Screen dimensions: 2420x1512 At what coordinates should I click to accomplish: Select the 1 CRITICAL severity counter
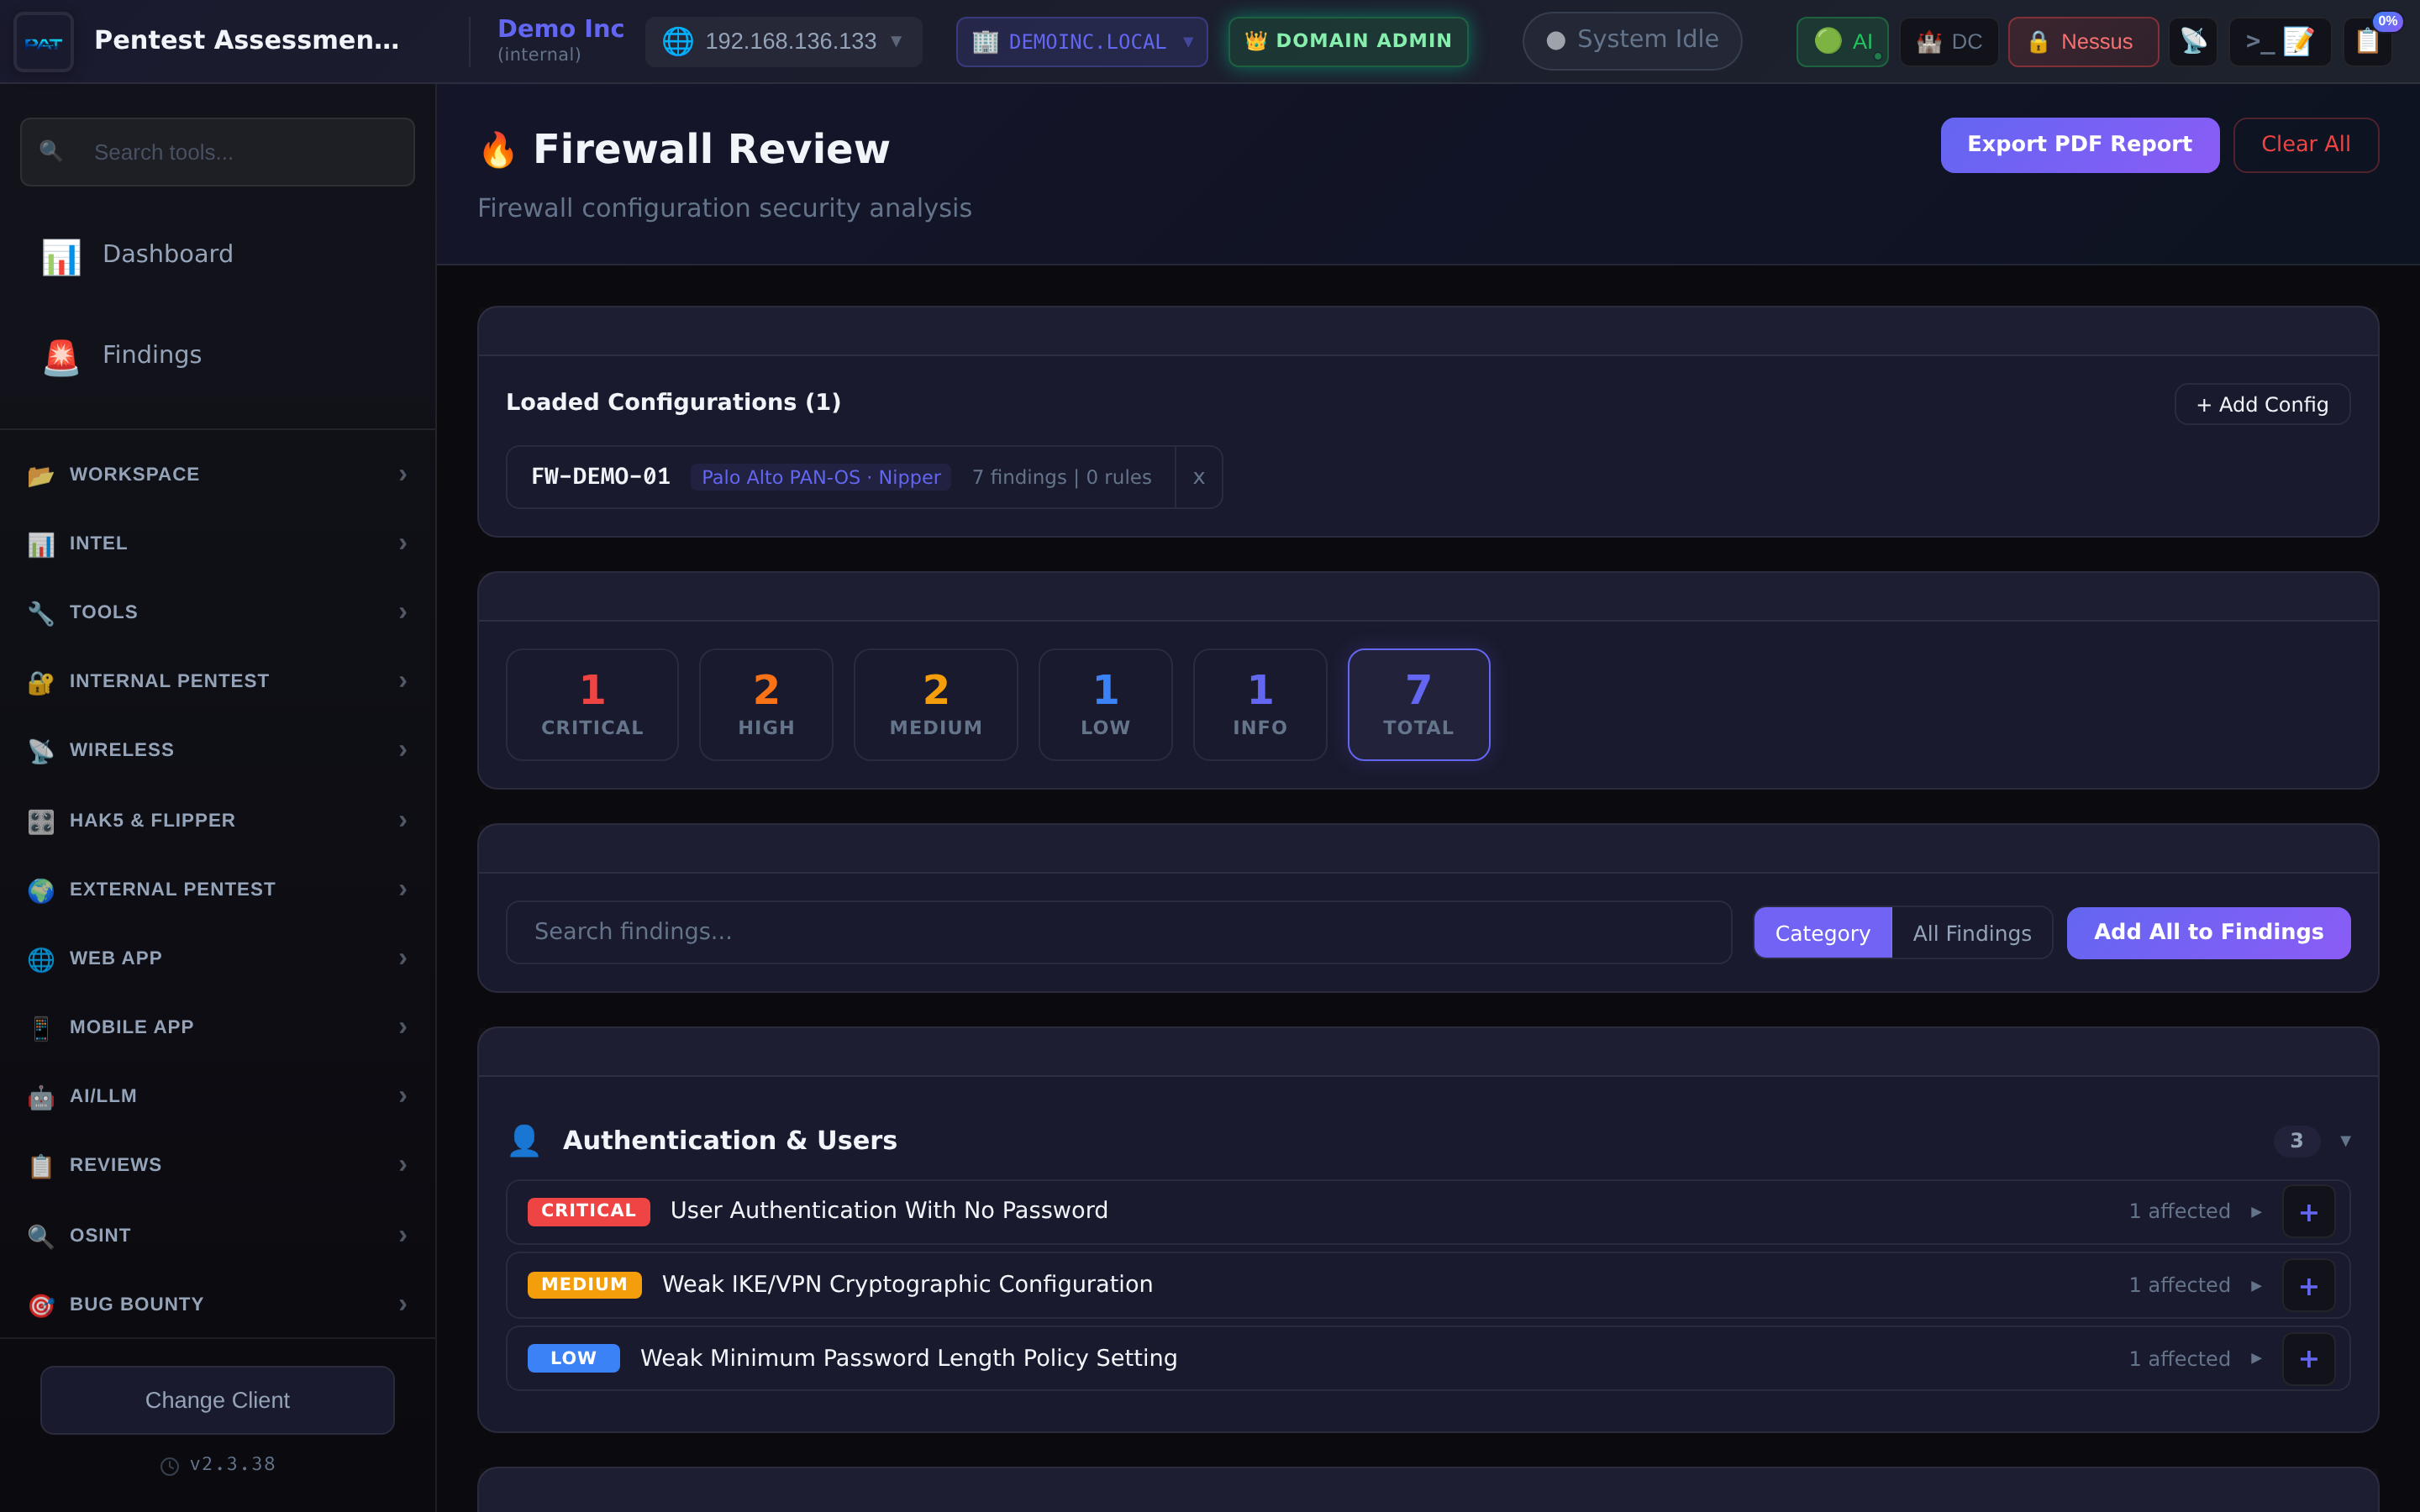[x=591, y=704]
